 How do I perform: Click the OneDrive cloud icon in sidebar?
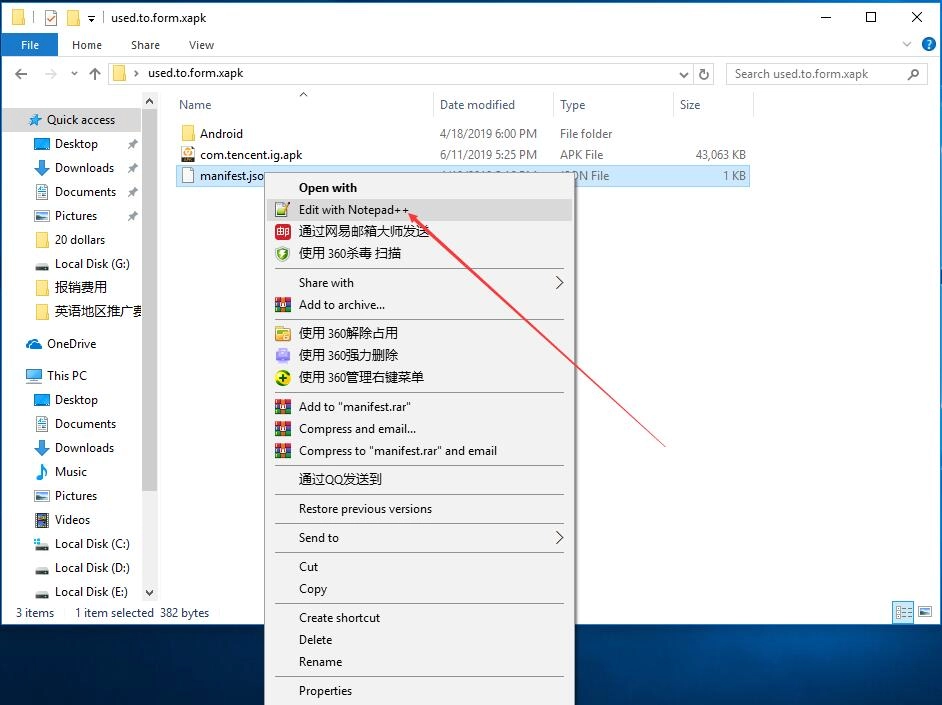pyautogui.click(x=34, y=344)
